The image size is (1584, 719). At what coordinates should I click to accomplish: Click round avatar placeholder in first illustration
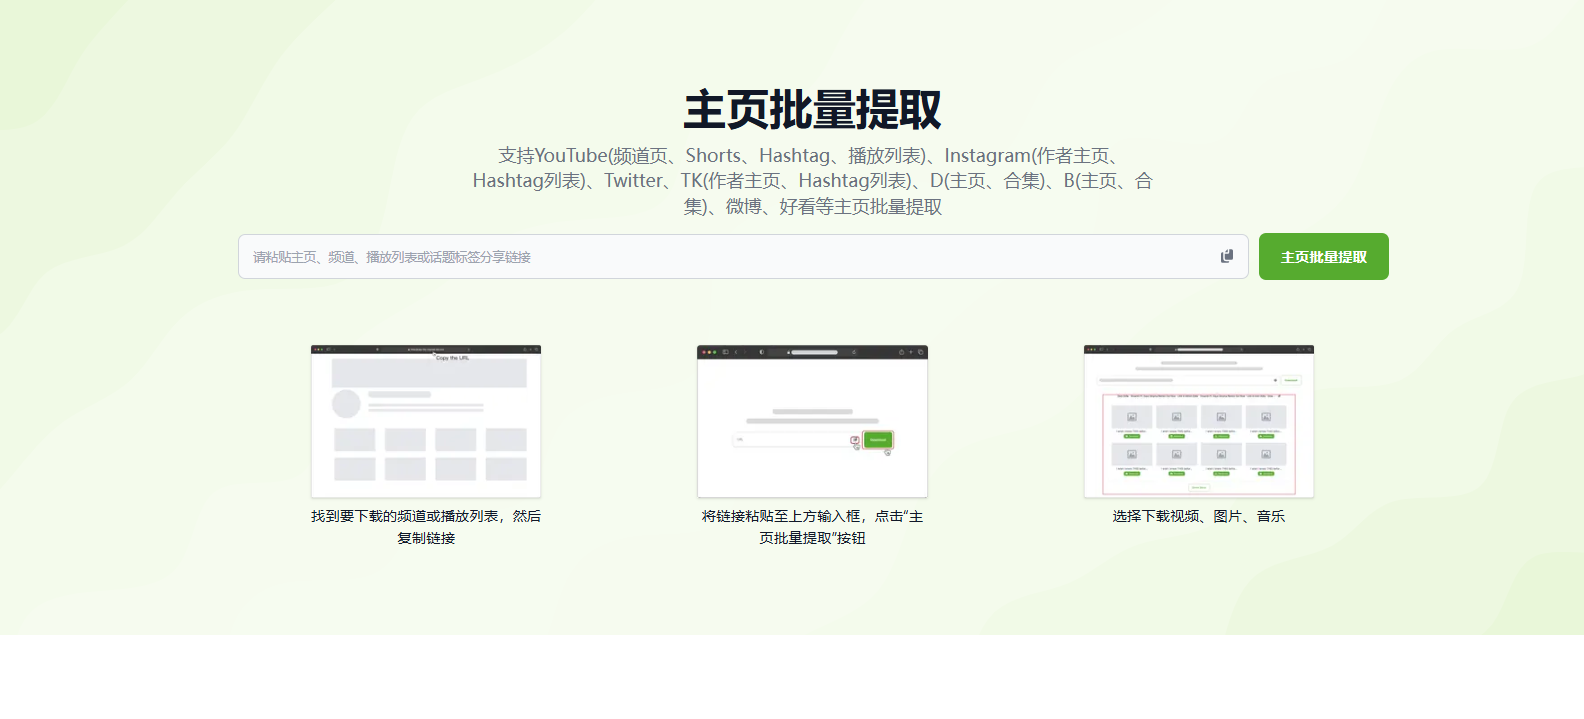(346, 404)
